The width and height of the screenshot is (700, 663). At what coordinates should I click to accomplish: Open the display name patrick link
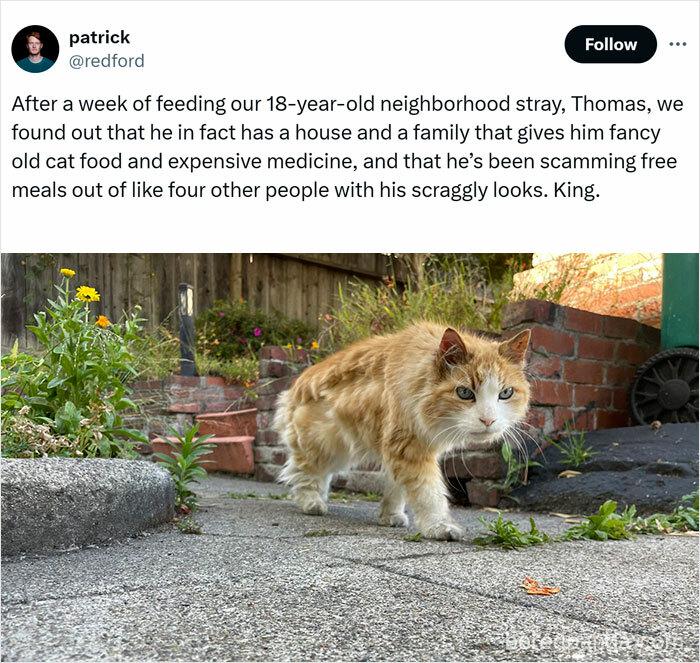pos(99,37)
